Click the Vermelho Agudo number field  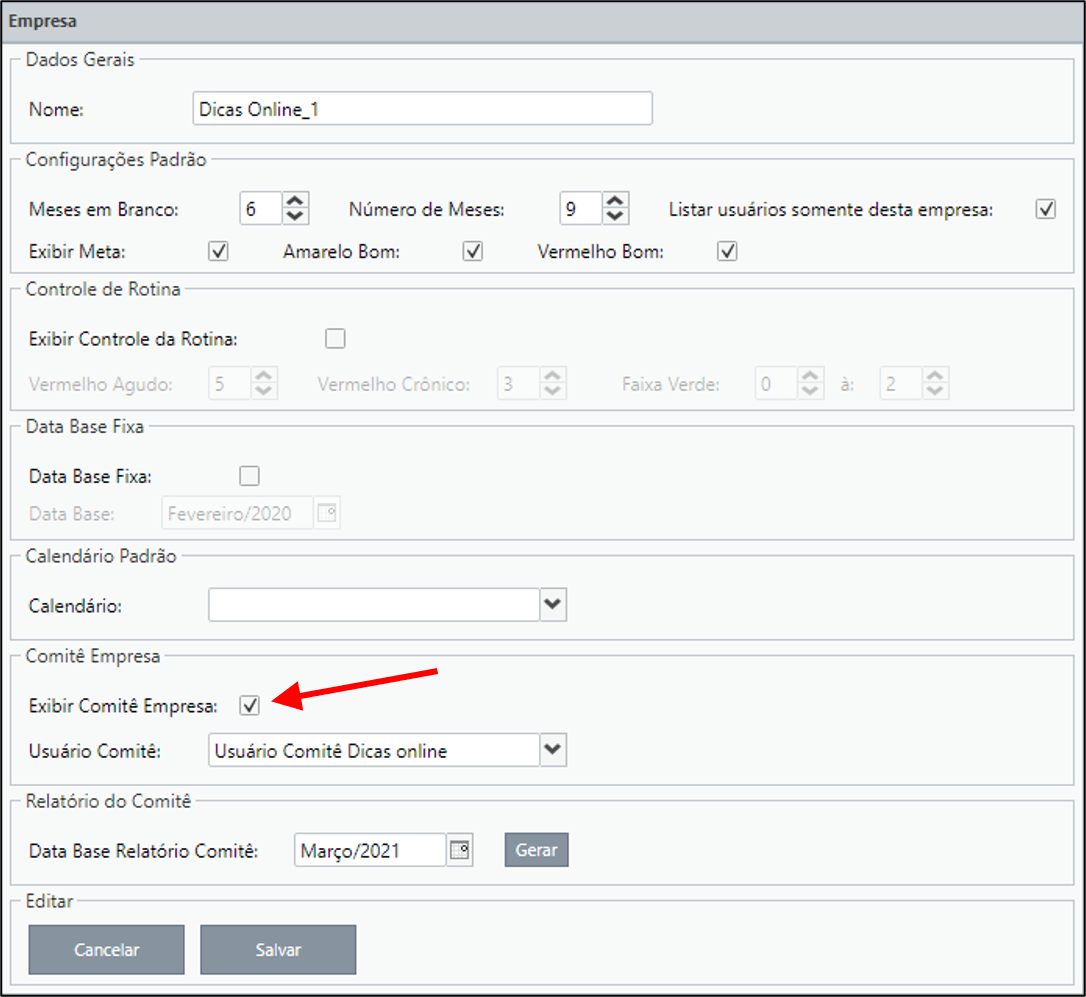point(230,383)
